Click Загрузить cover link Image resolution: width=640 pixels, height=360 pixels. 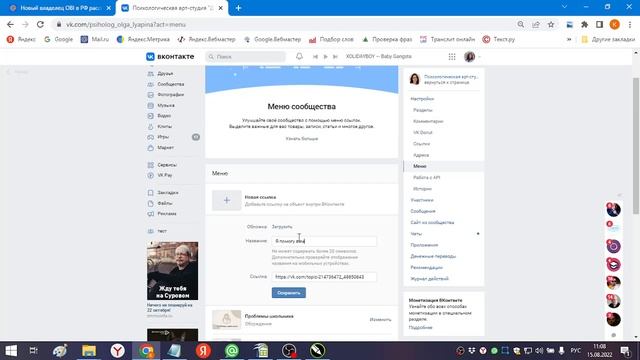tap(282, 227)
